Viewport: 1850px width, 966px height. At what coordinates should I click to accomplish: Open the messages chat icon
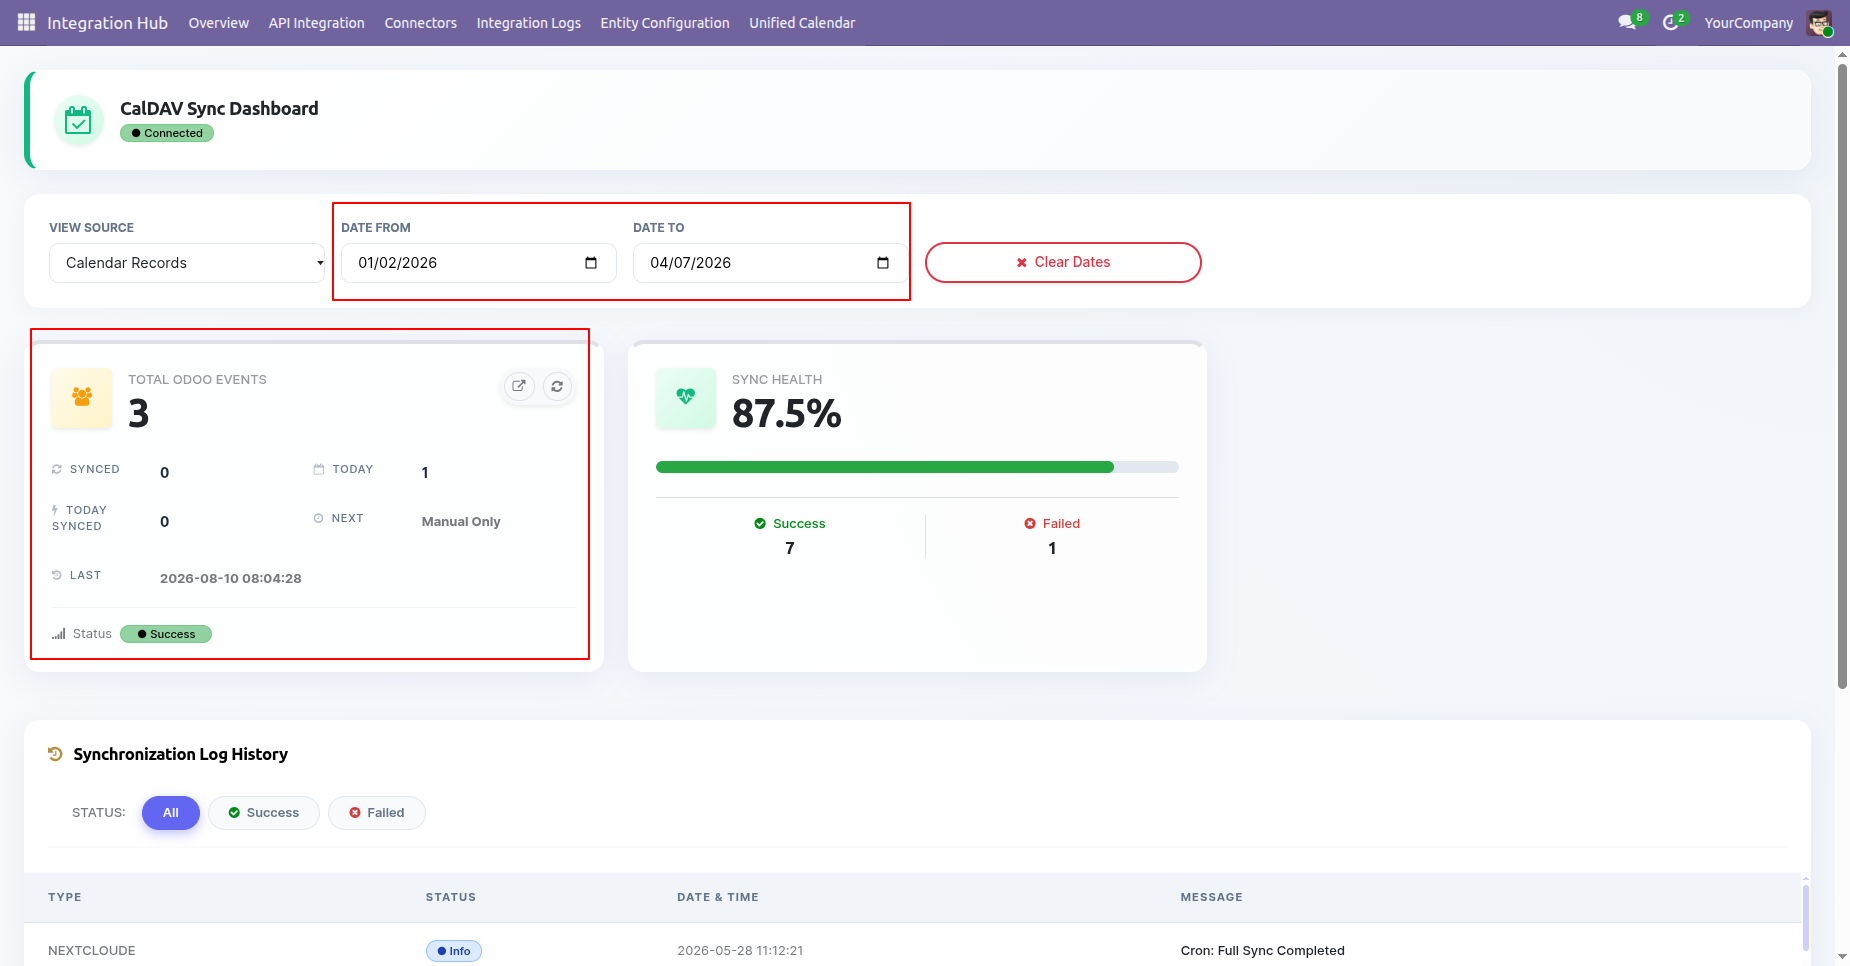[1627, 22]
